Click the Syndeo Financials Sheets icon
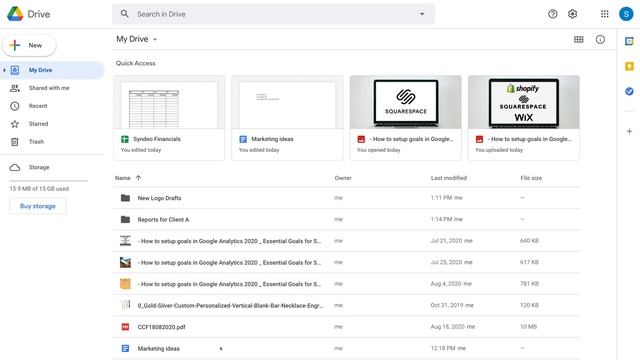This screenshot has width=640, height=360. tap(125, 139)
